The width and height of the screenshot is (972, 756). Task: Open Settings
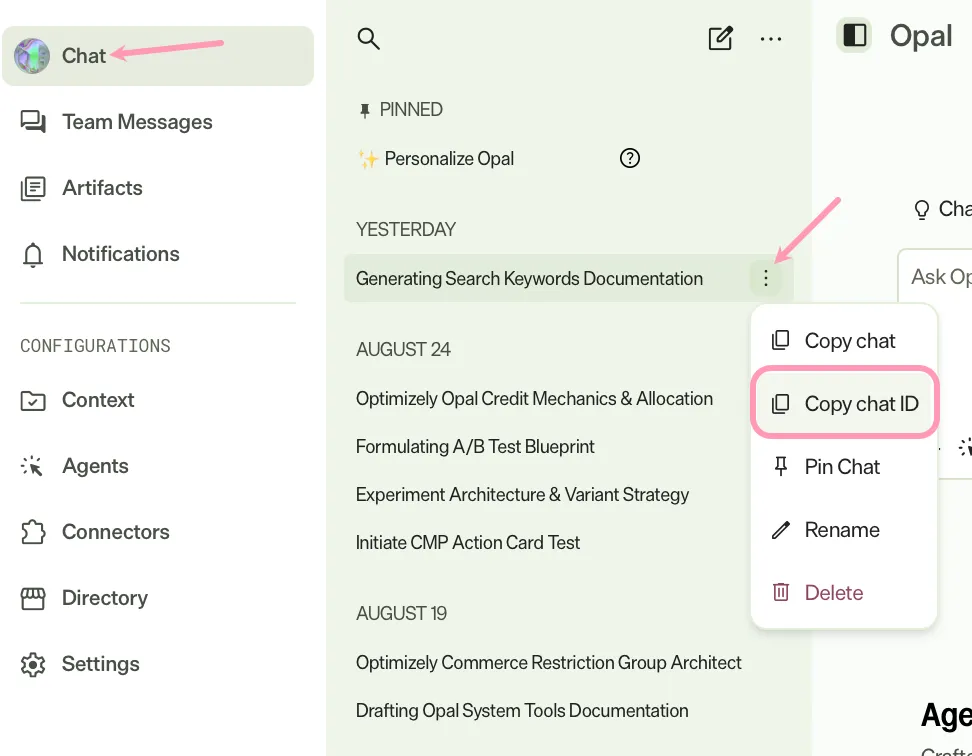(100, 664)
